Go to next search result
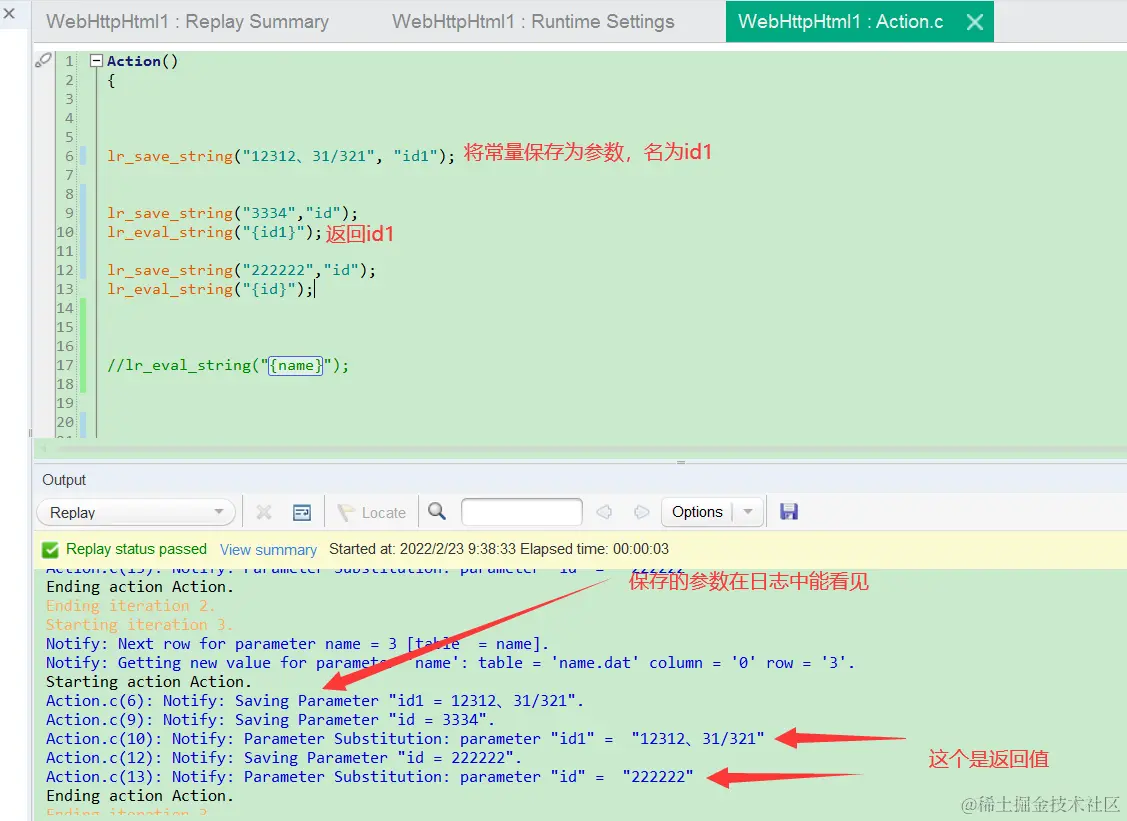The image size is (1127, 821). pos(641,512)
